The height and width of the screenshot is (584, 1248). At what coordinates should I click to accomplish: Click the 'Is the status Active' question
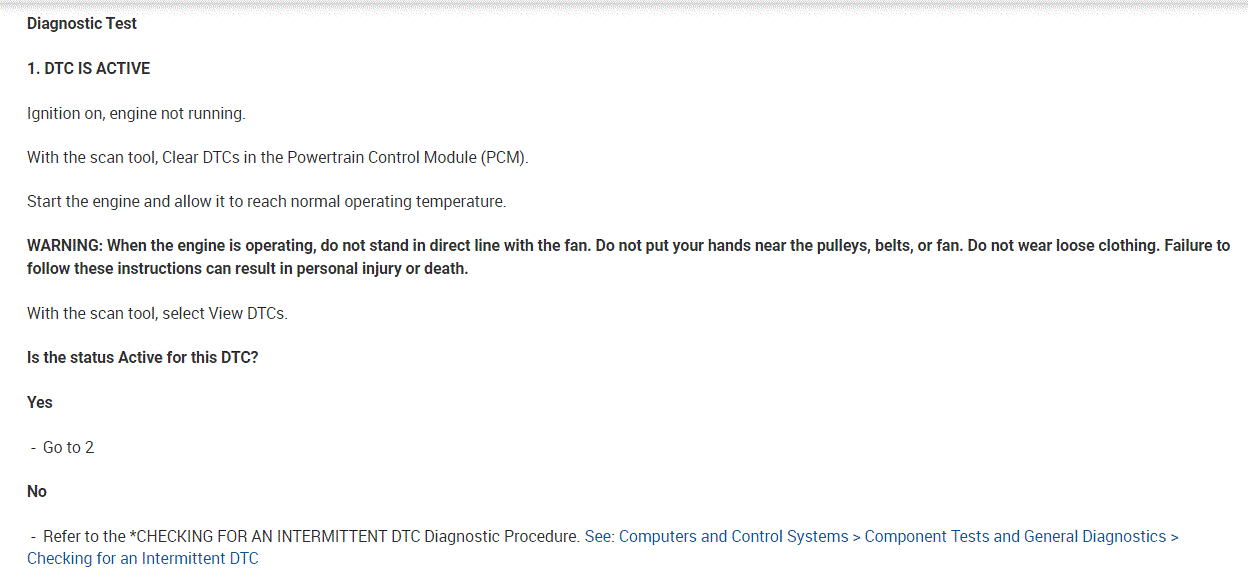[x=142, y=357]
